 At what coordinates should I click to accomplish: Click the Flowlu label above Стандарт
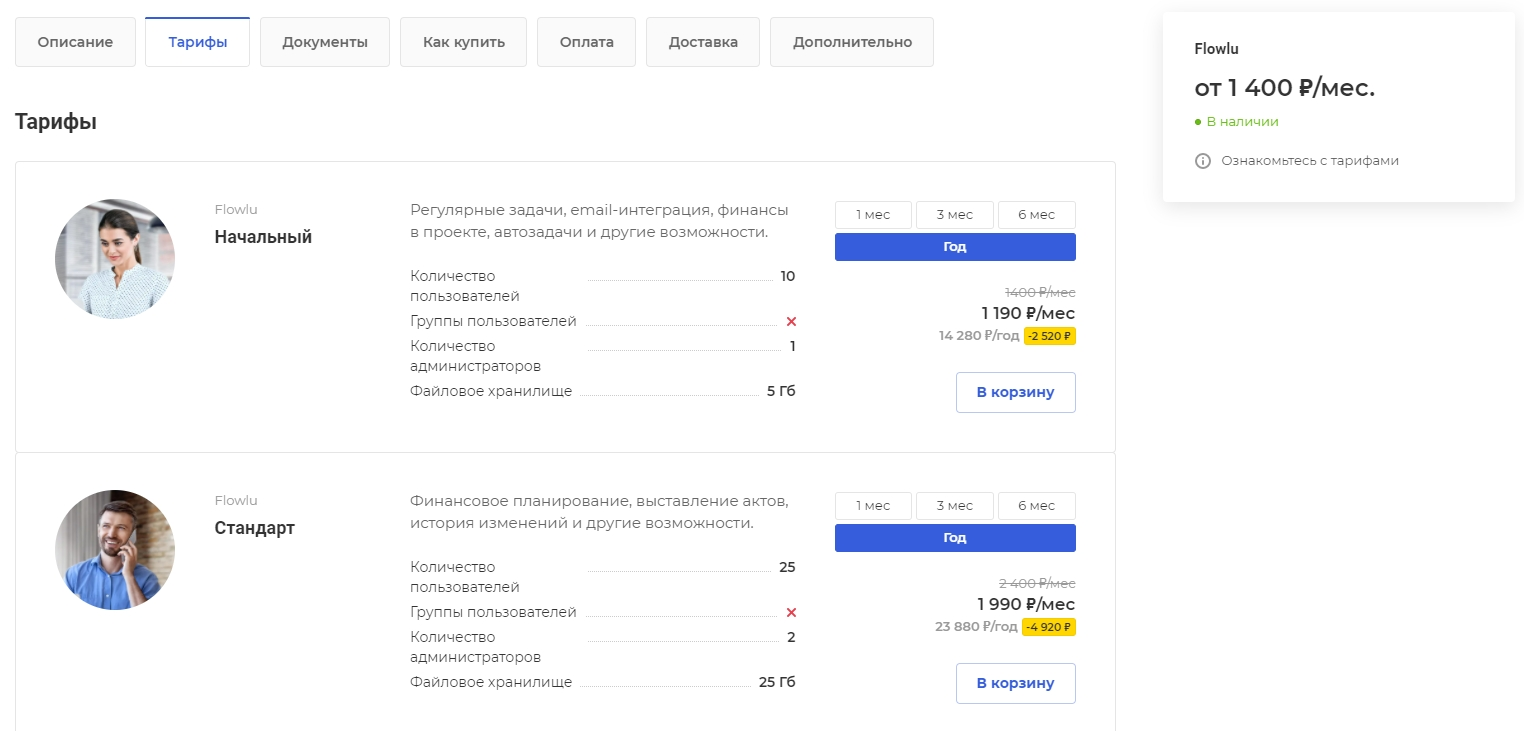[236, 501]
